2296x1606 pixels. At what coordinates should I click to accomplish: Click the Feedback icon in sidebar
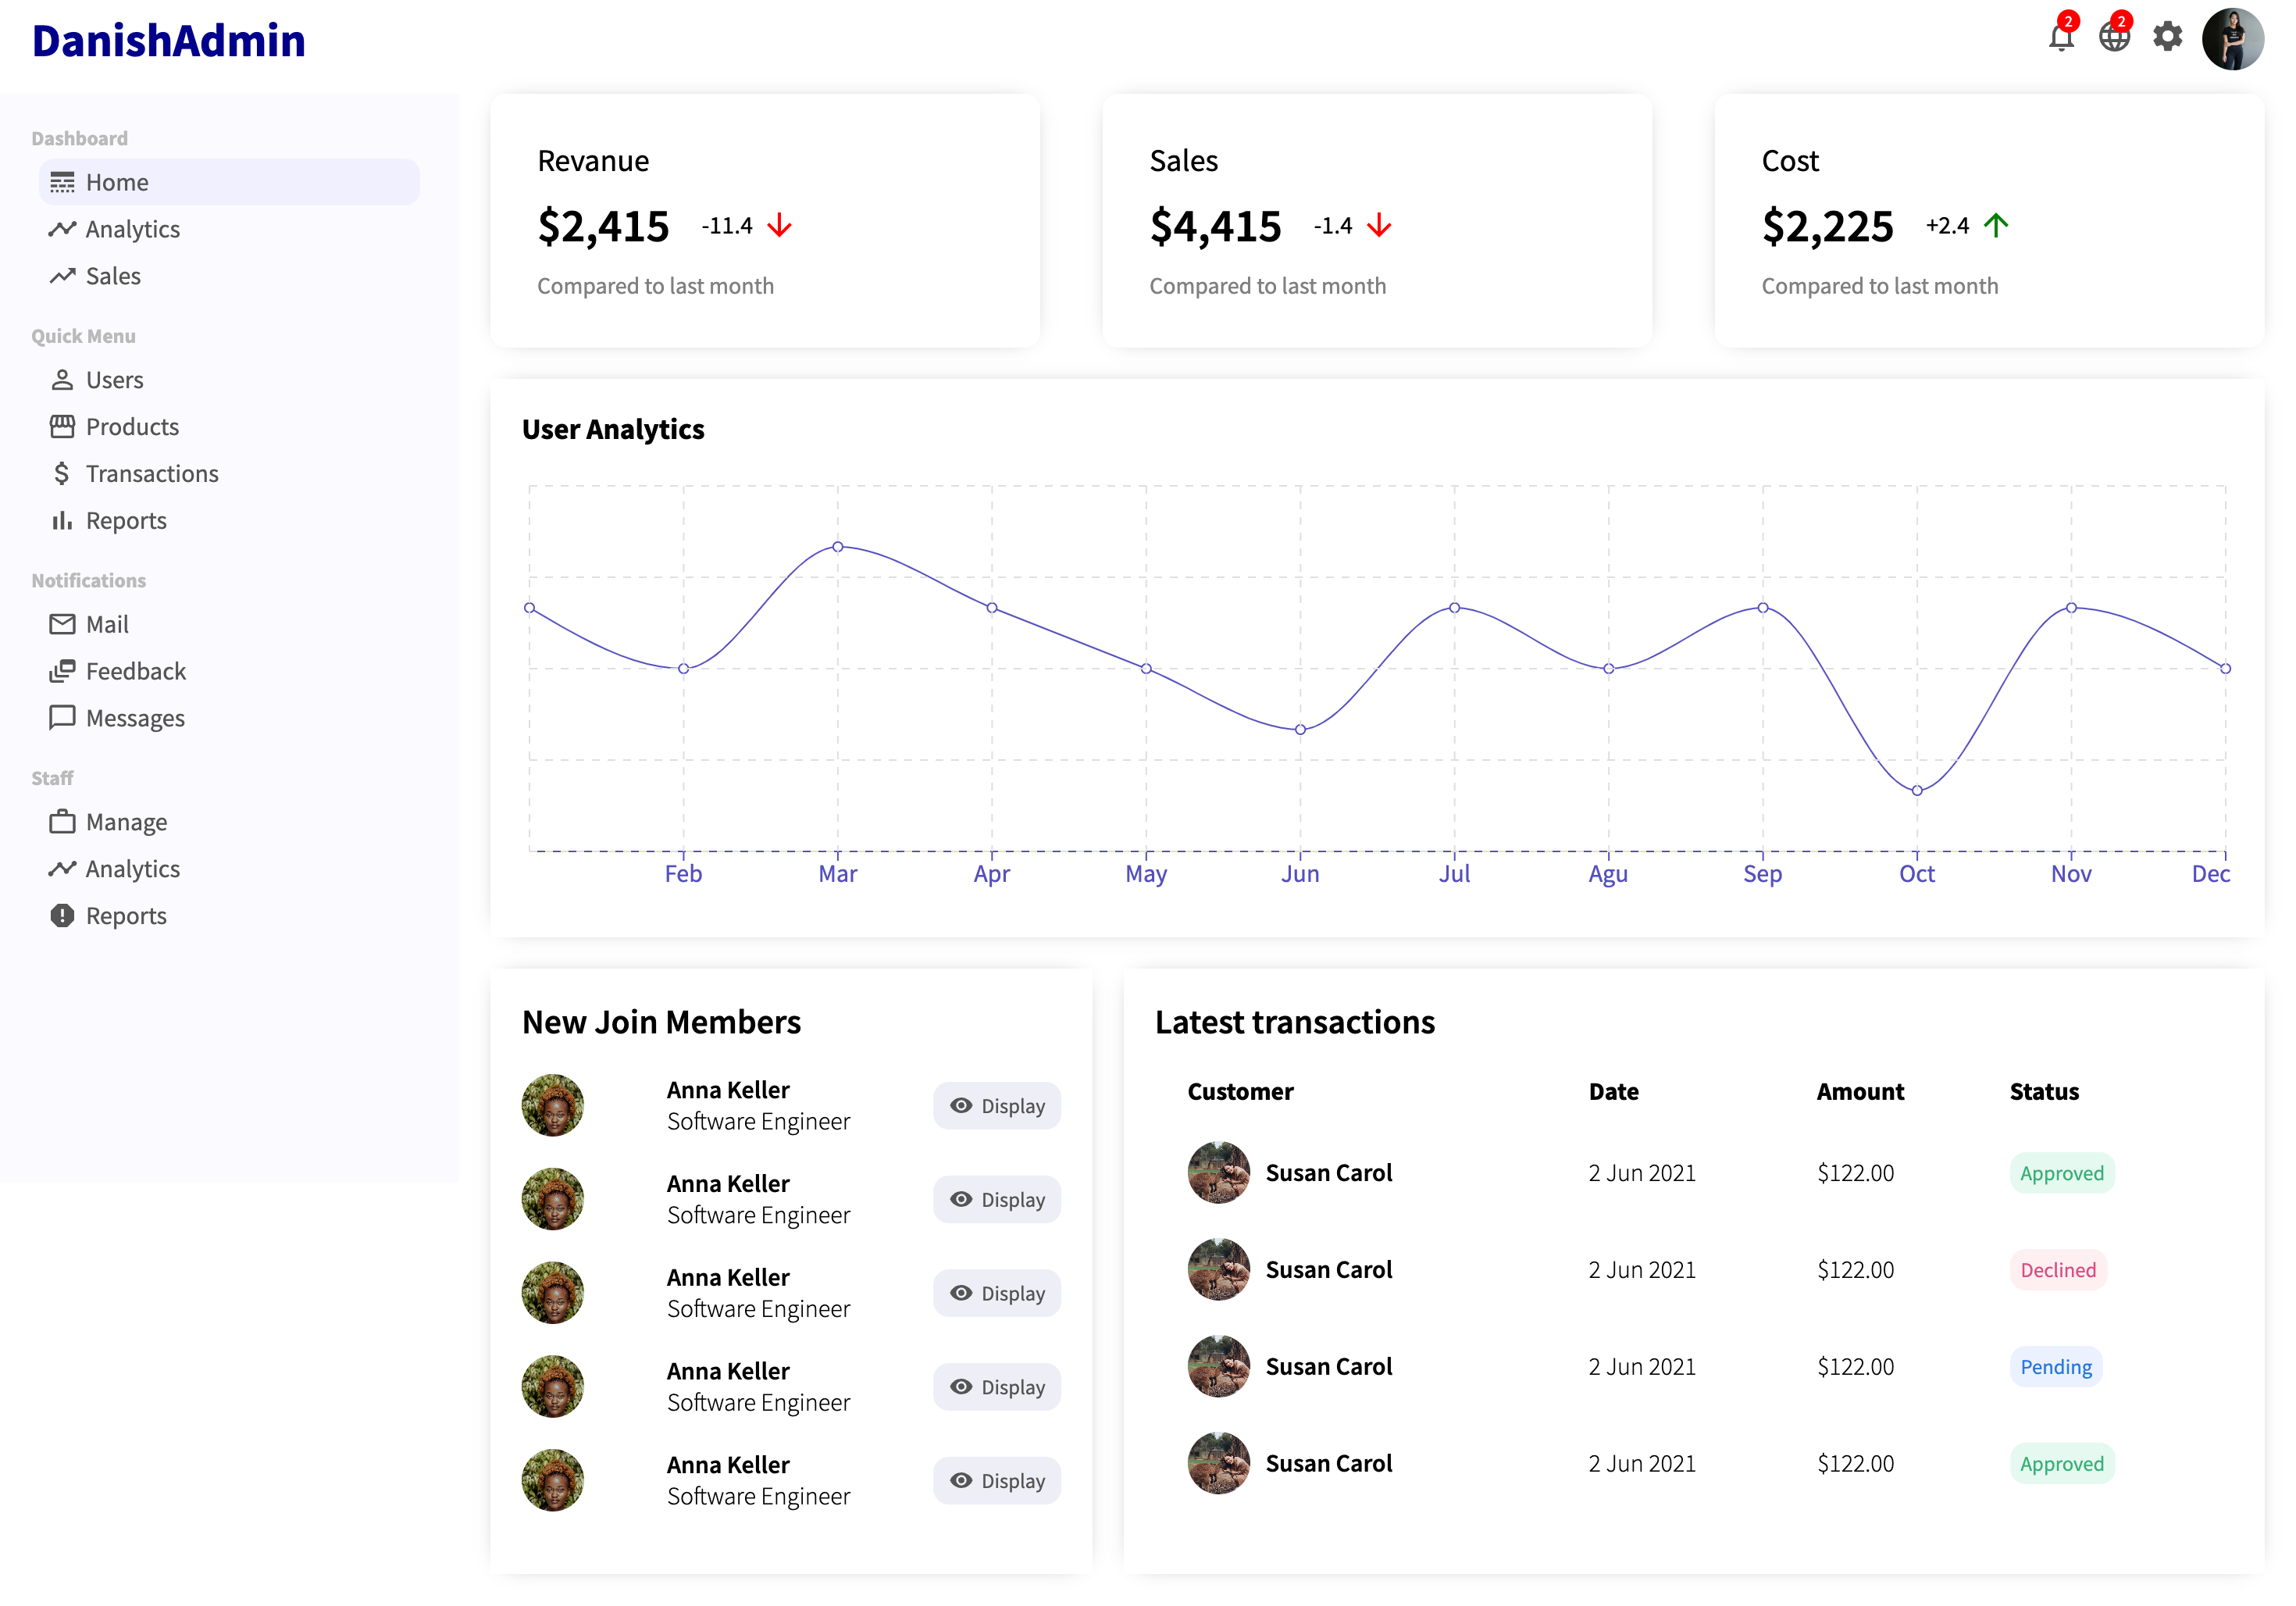(x=62, y=671)
